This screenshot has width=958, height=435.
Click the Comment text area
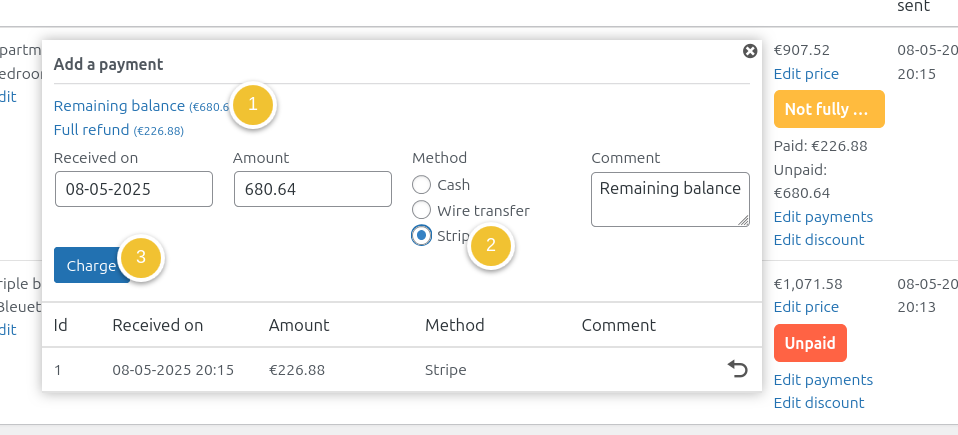(x=670, y=199)
